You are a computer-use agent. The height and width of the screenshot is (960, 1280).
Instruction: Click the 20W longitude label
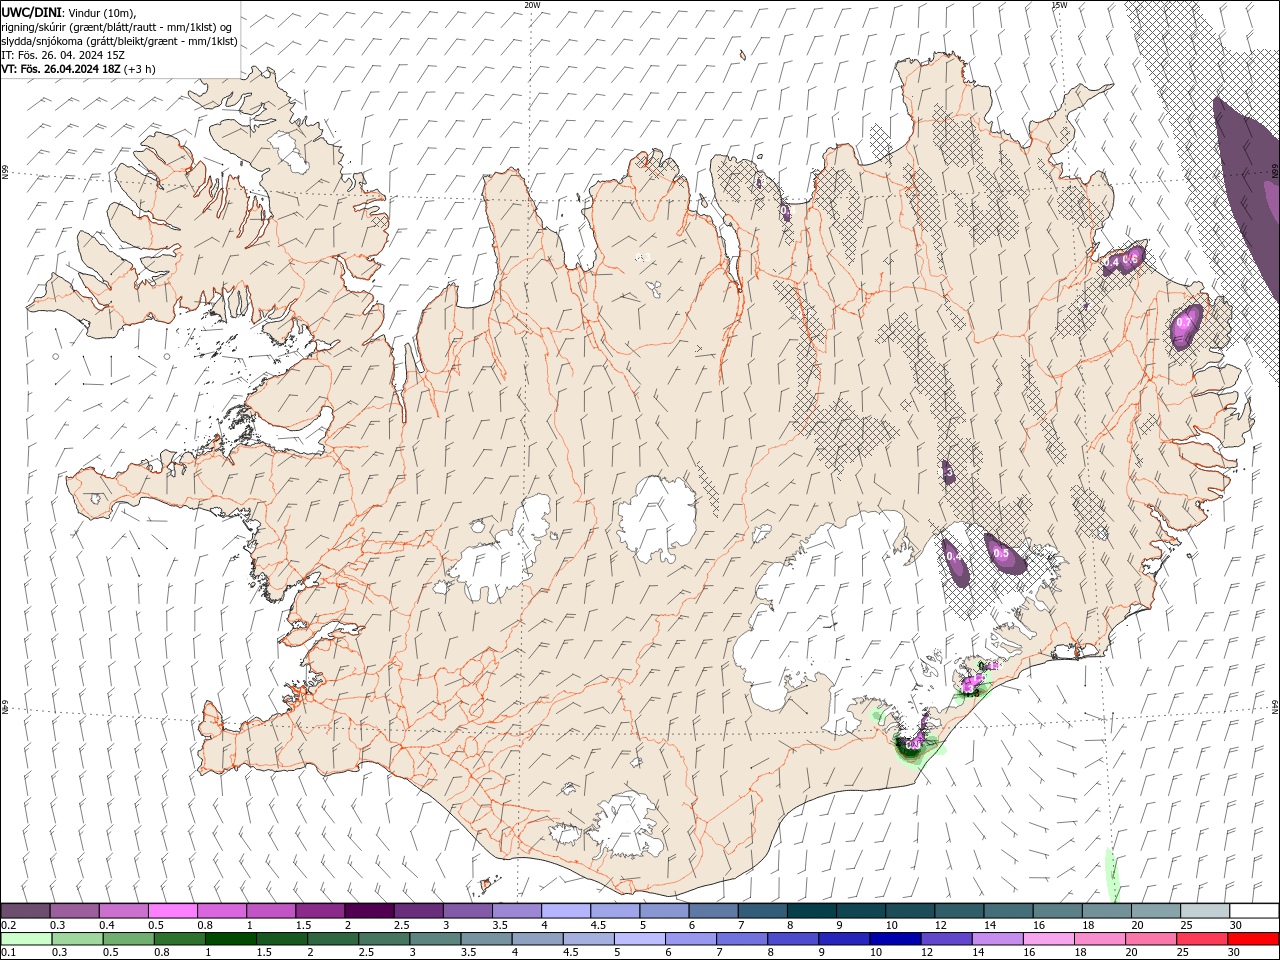[x=532, y=4]
